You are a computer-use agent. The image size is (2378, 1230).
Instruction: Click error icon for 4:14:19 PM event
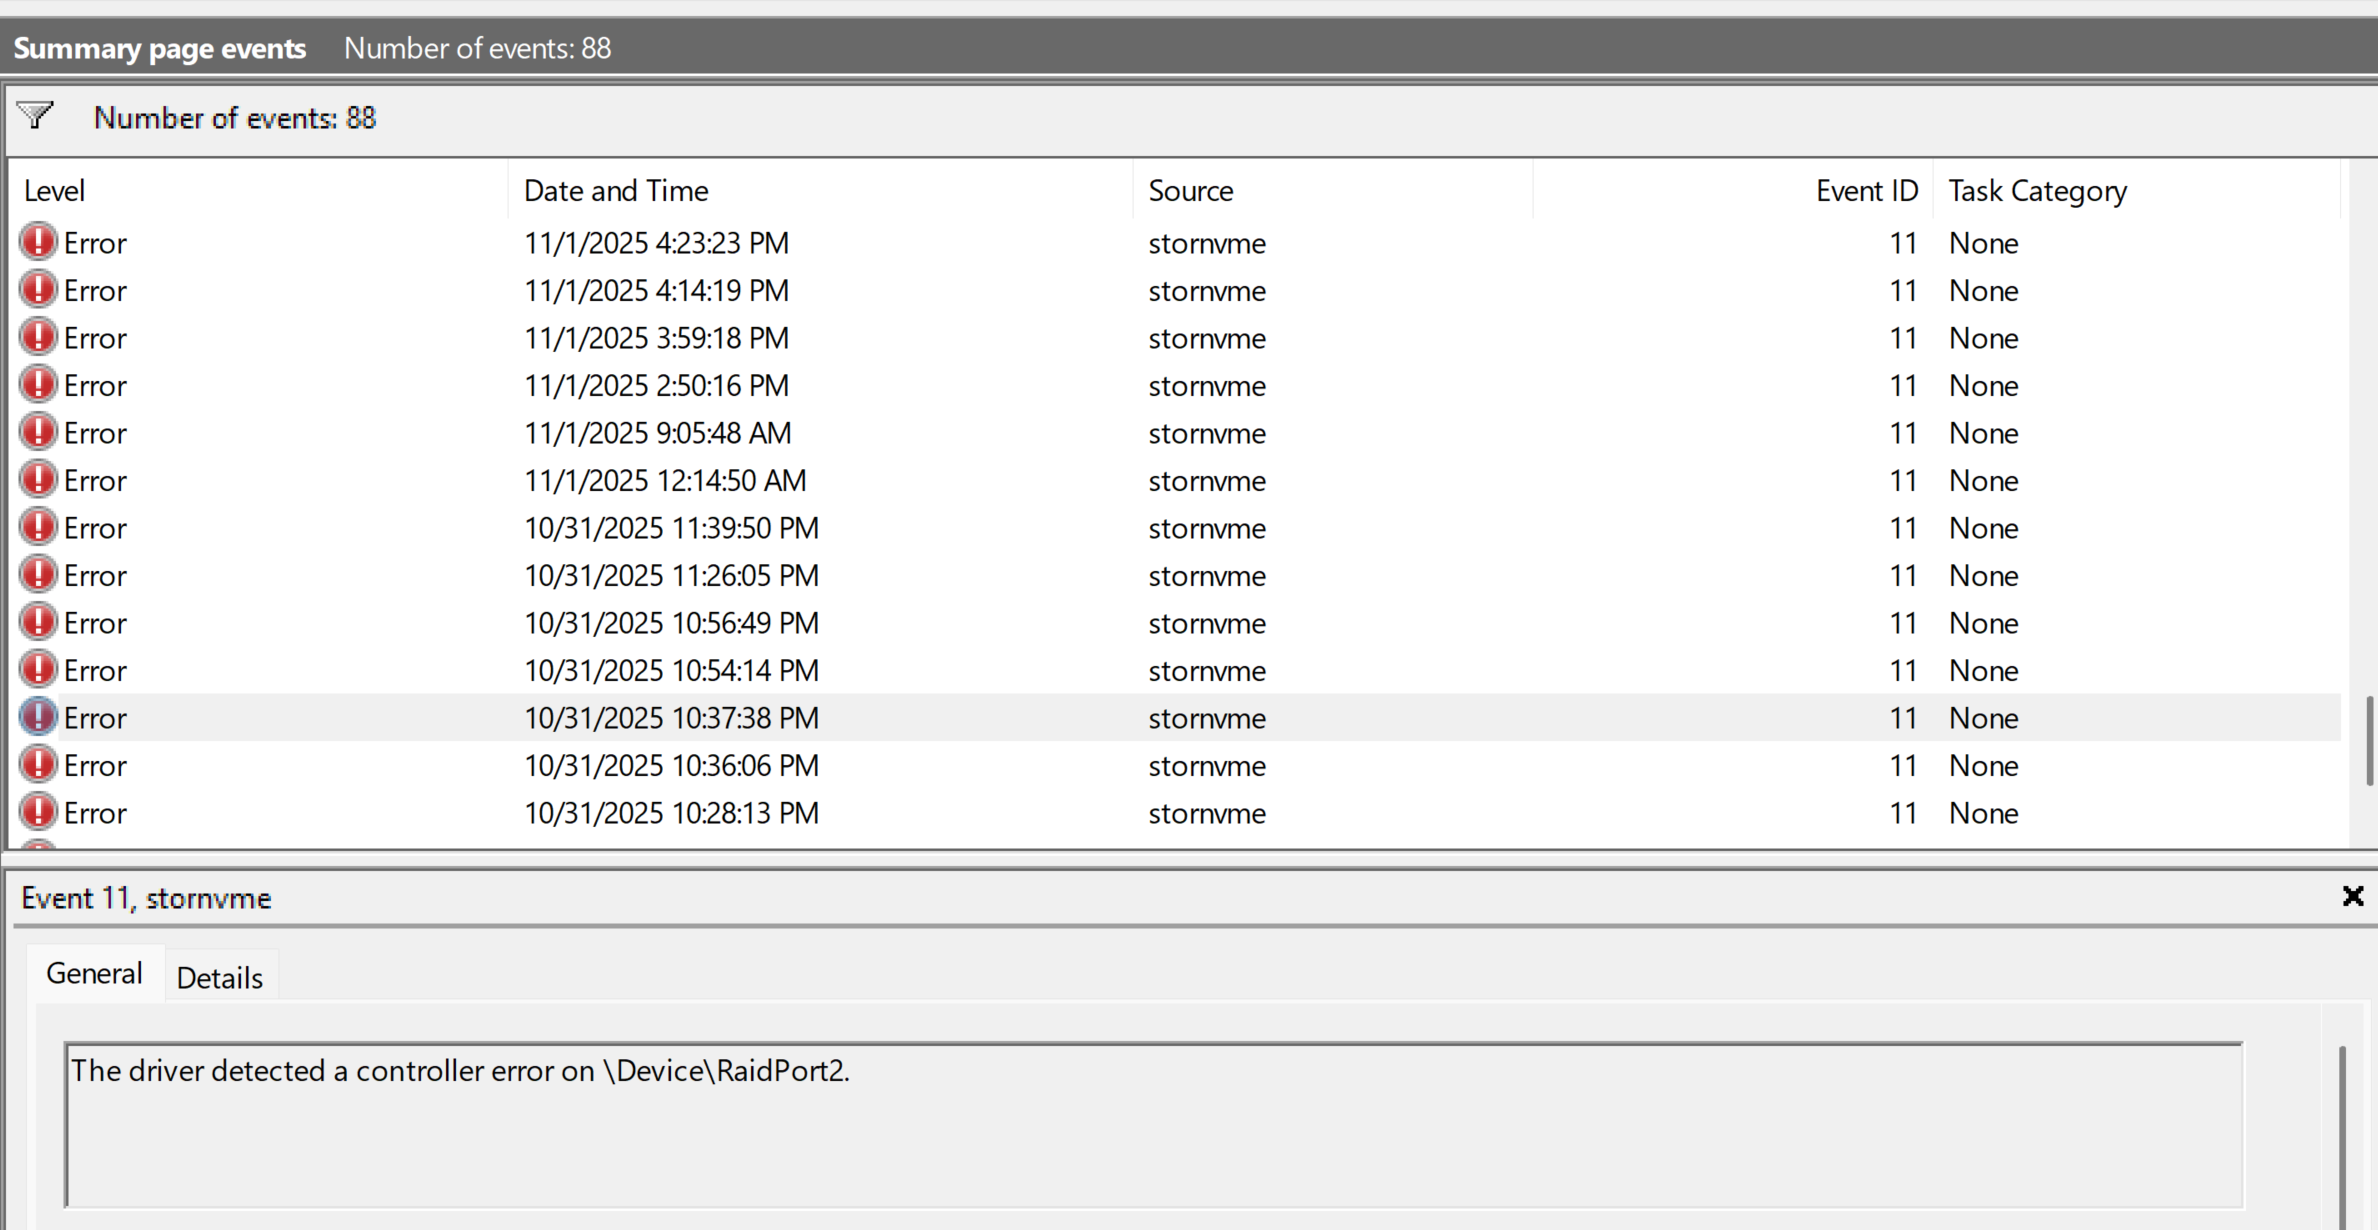click(38, 290)
